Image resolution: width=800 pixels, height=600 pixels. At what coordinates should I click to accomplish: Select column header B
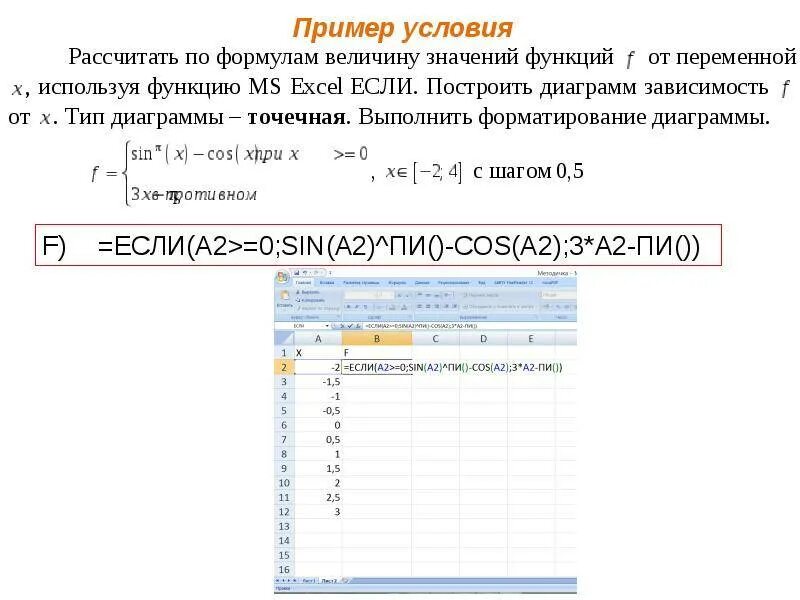(x=377, y=339)
